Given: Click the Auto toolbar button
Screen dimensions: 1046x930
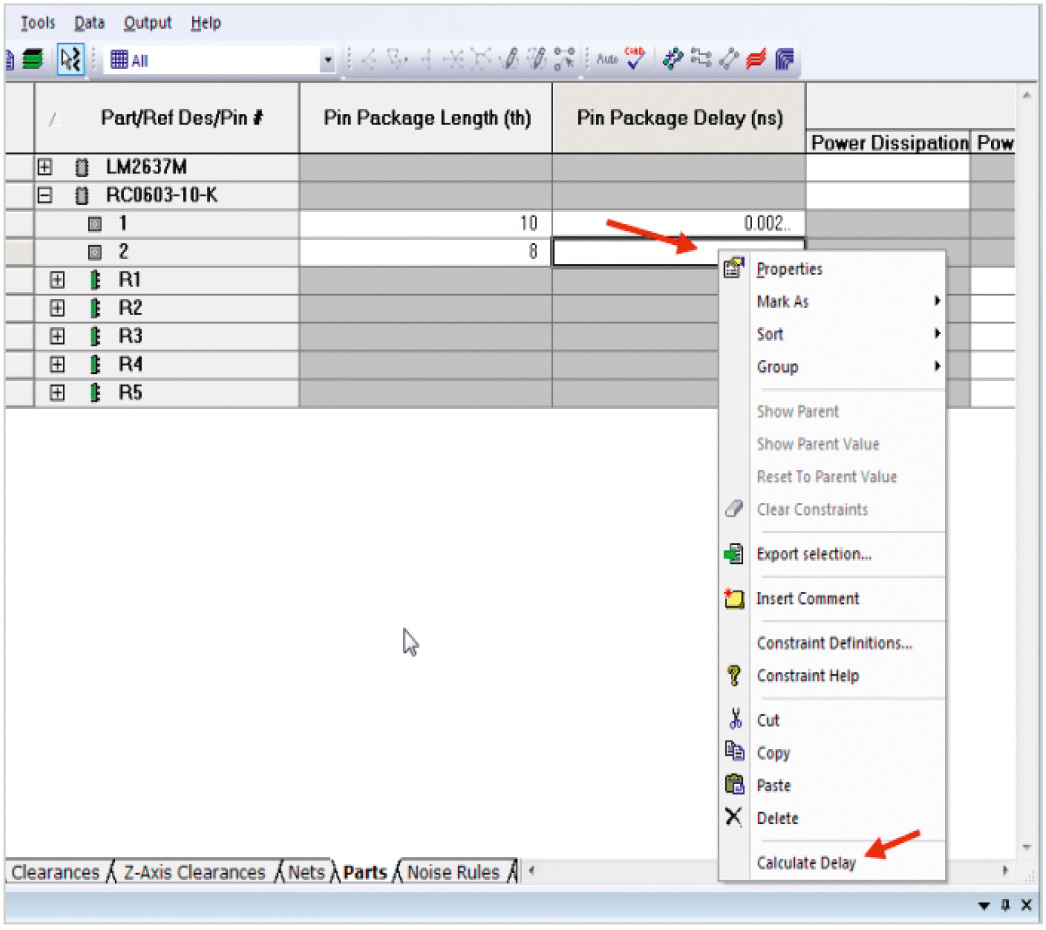Looking at the screenshot, I should point(607,59).
